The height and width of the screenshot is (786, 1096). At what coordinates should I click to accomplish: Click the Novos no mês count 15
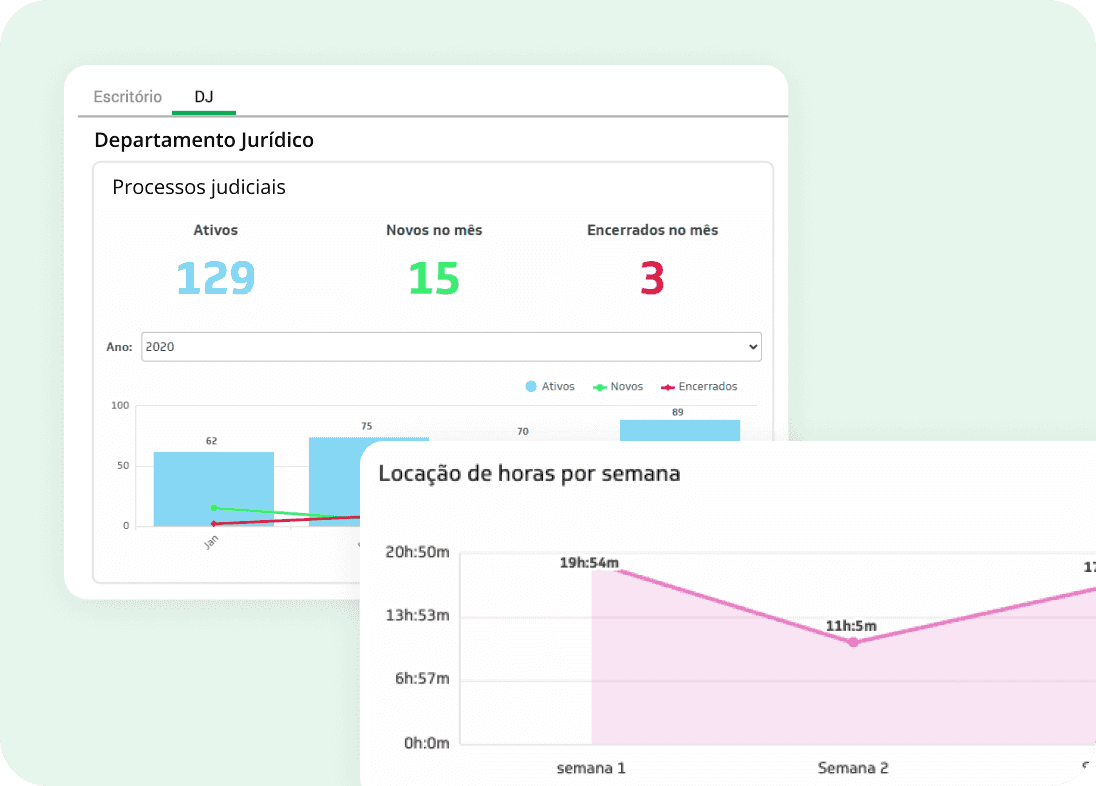[434, 278]
